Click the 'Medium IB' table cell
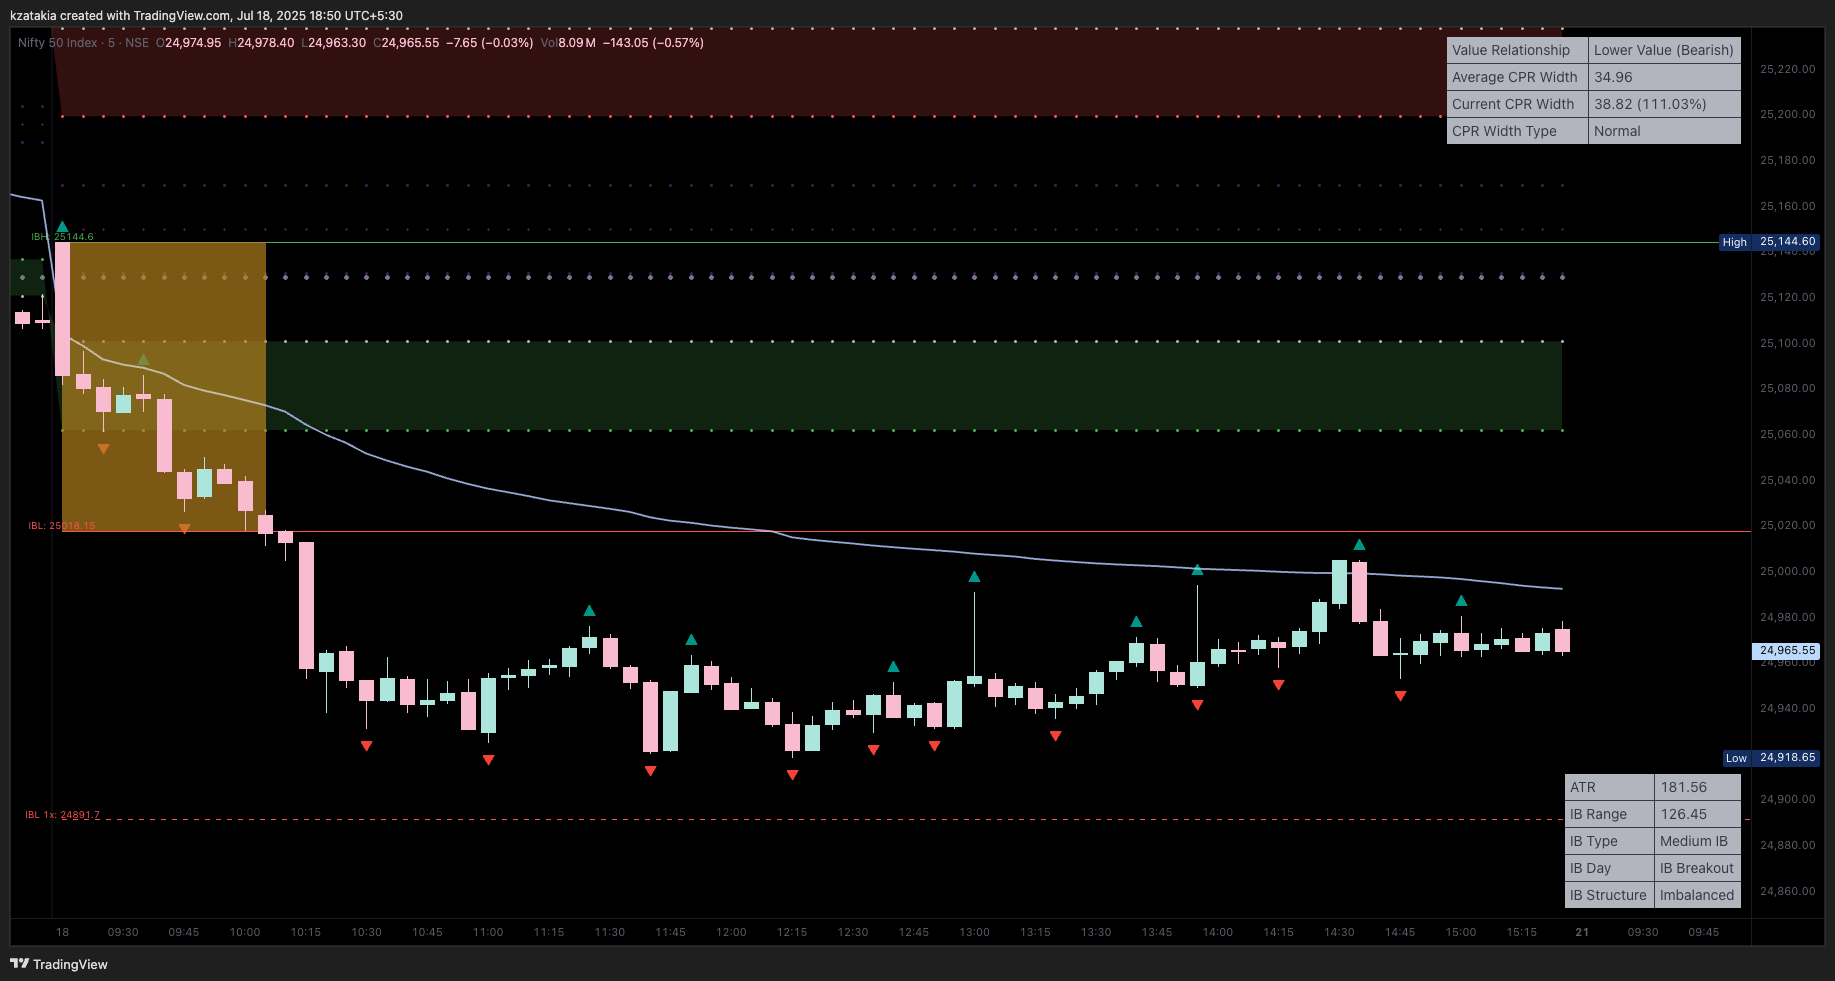1835x981 pixels. coord(1698,841)
